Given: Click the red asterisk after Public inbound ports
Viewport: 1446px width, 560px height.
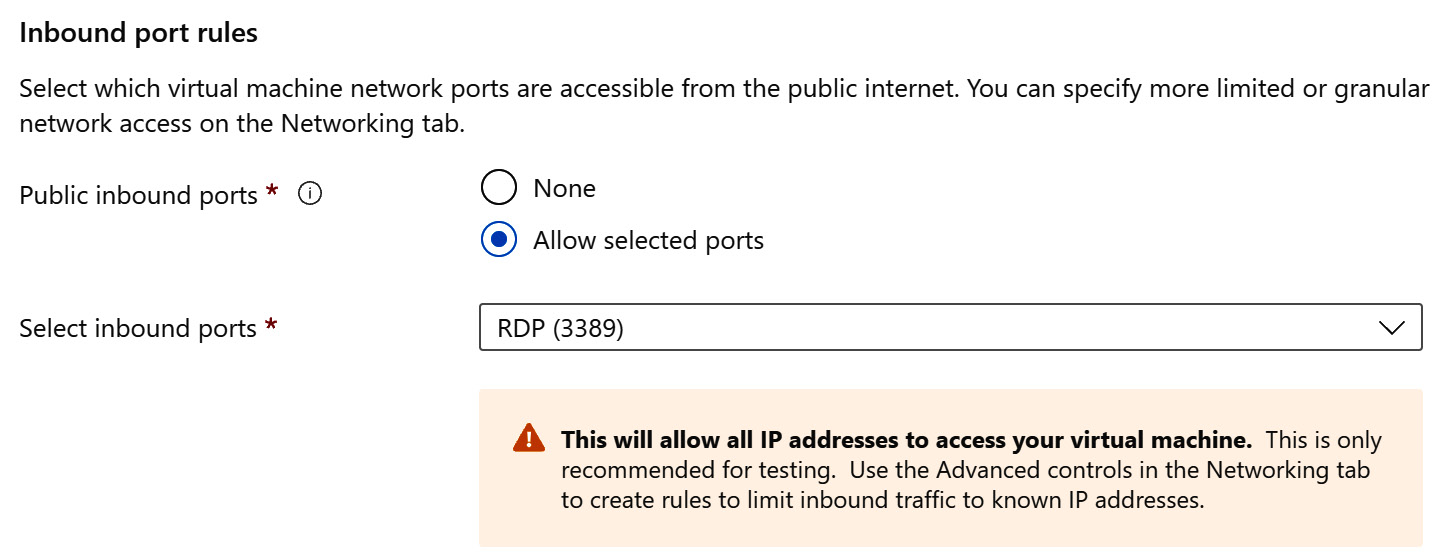Looking at the screenshot, I should point(272,193).
